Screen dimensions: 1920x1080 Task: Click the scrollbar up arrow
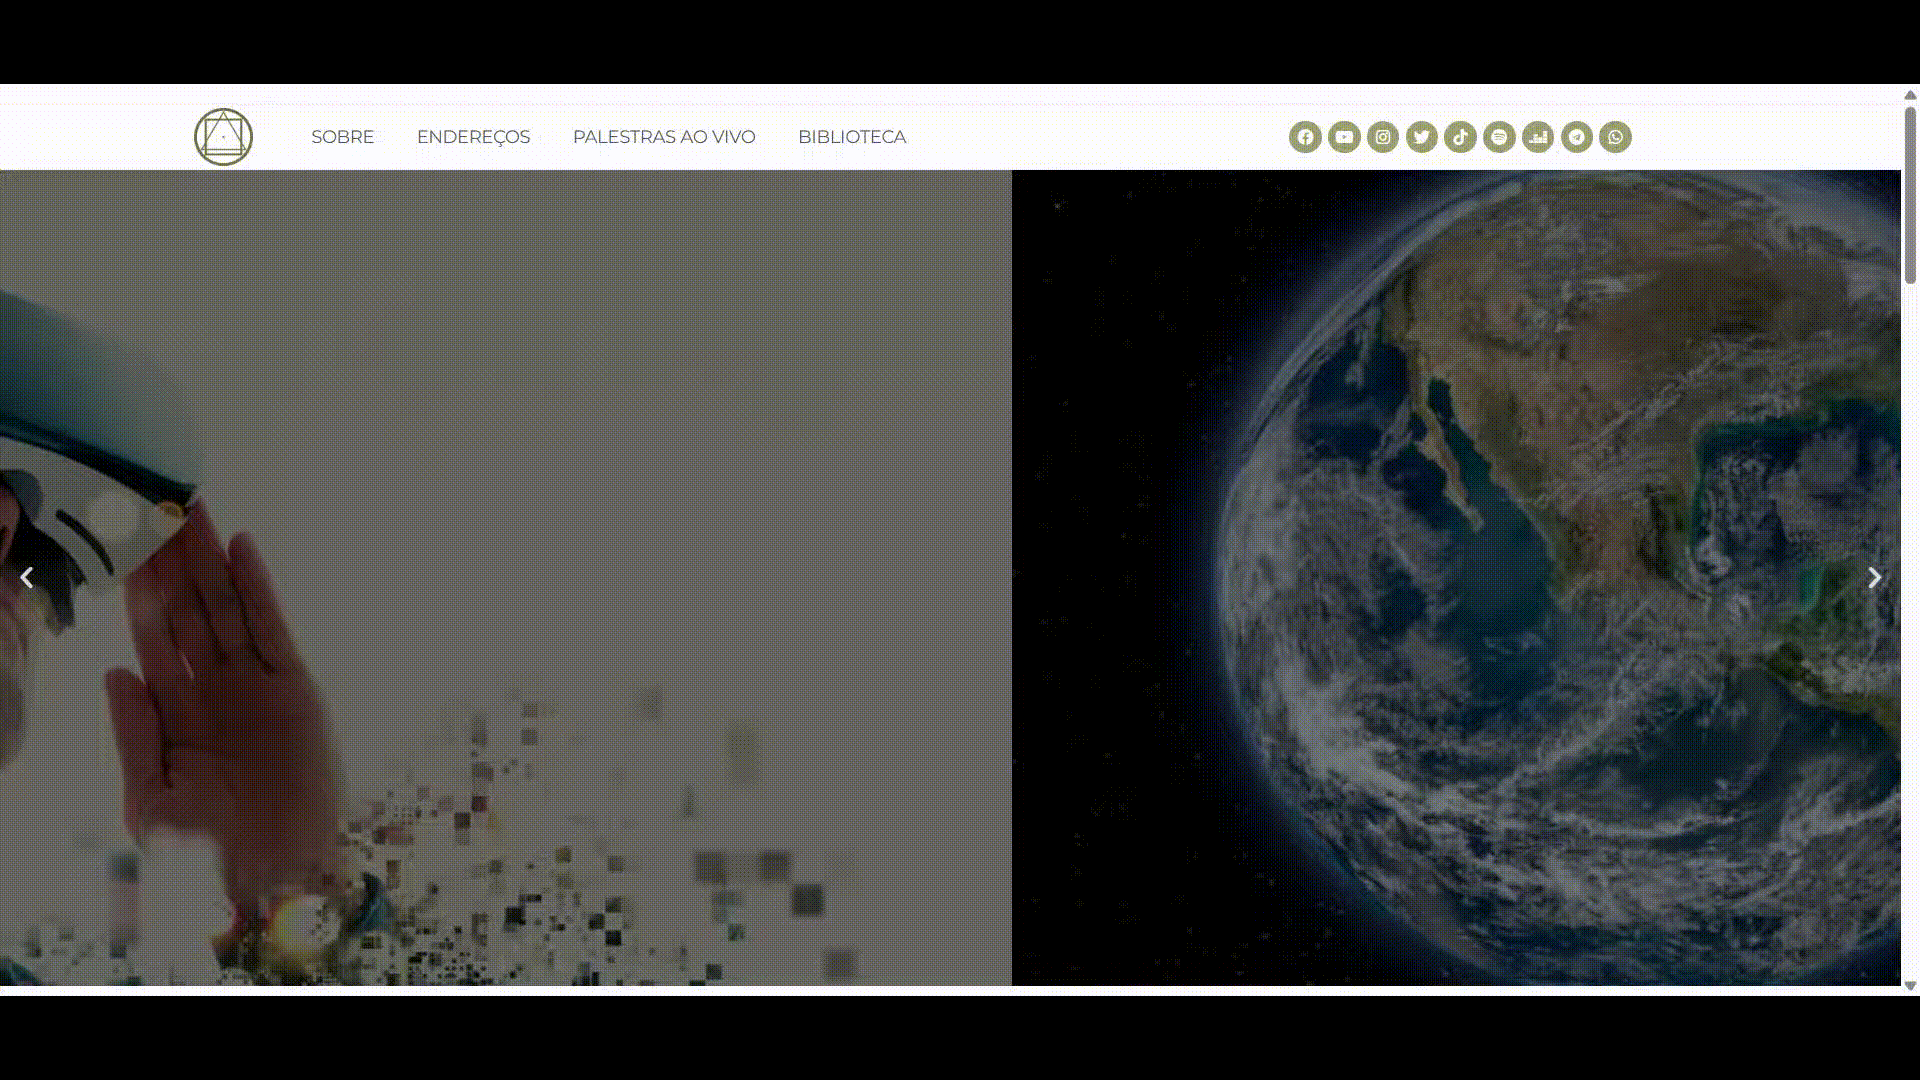pos(1910,94)
